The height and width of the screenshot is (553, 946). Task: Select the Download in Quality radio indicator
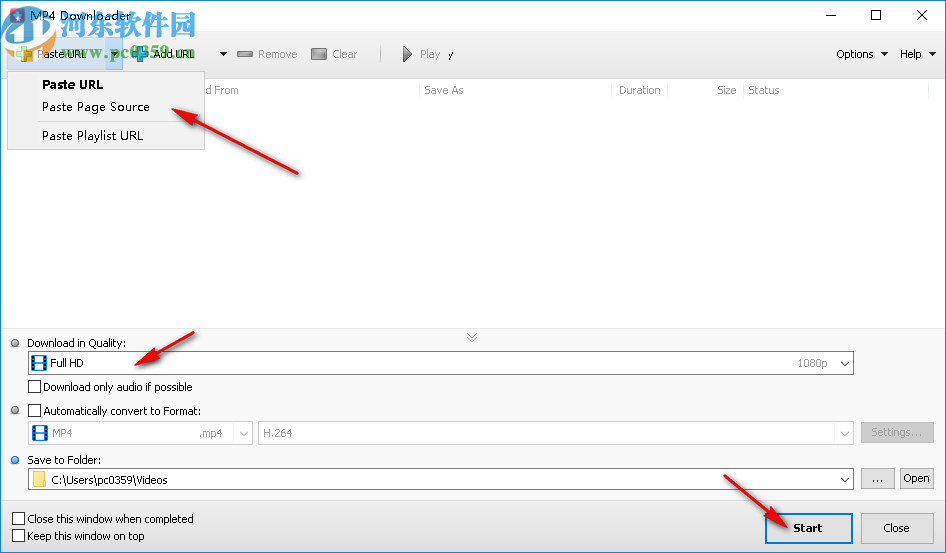point(15,343)
